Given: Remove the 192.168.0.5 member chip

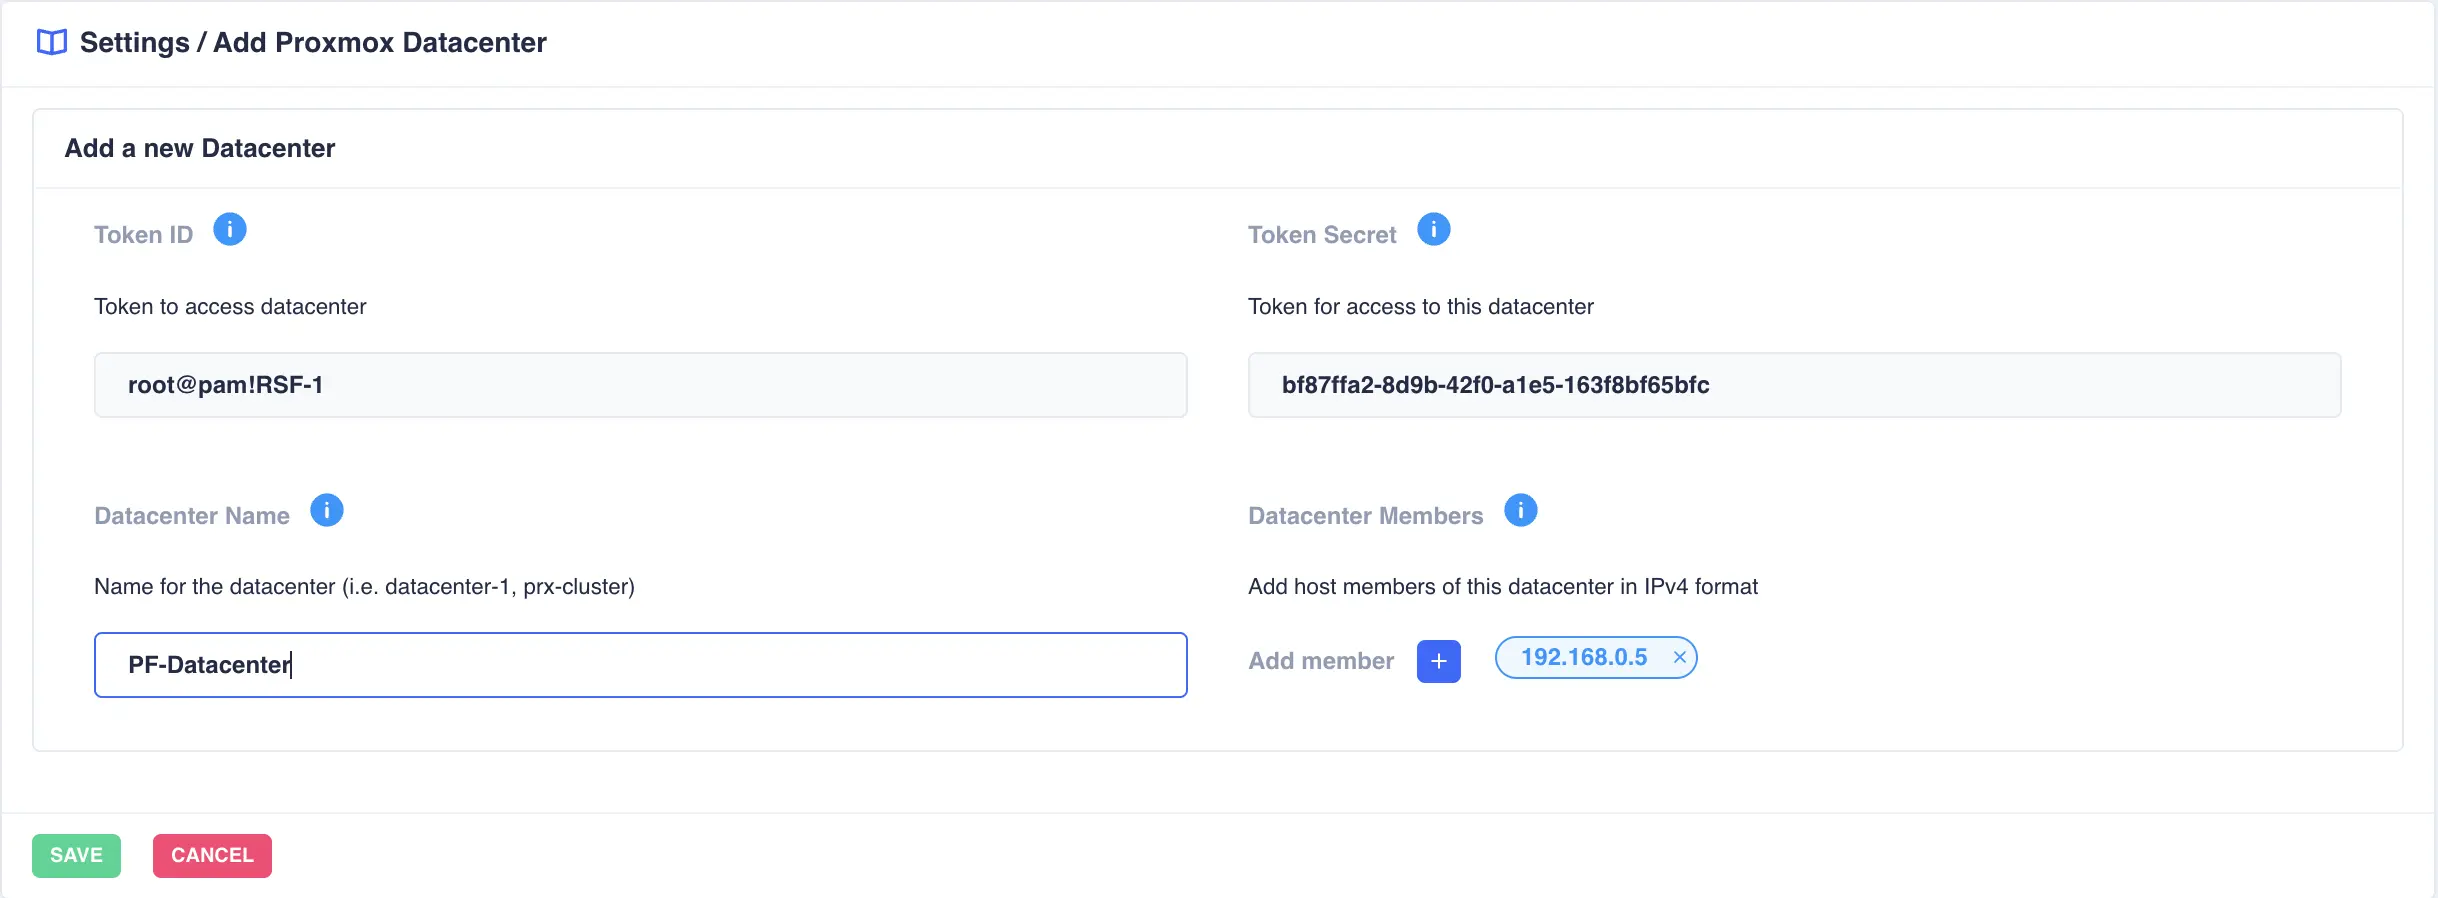Looking at the screenshot, I should click(x=1680, y=657).
